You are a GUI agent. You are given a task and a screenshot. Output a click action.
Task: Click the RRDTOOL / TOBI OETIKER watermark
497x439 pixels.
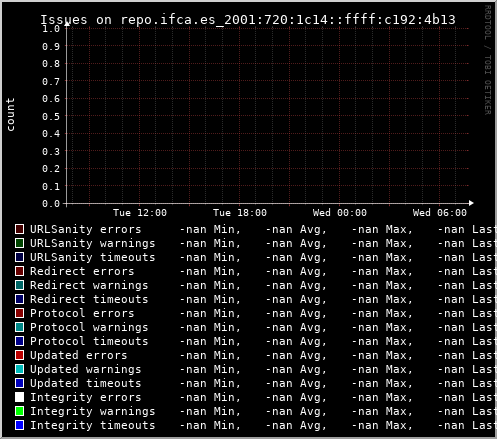[x=488, y=60]
